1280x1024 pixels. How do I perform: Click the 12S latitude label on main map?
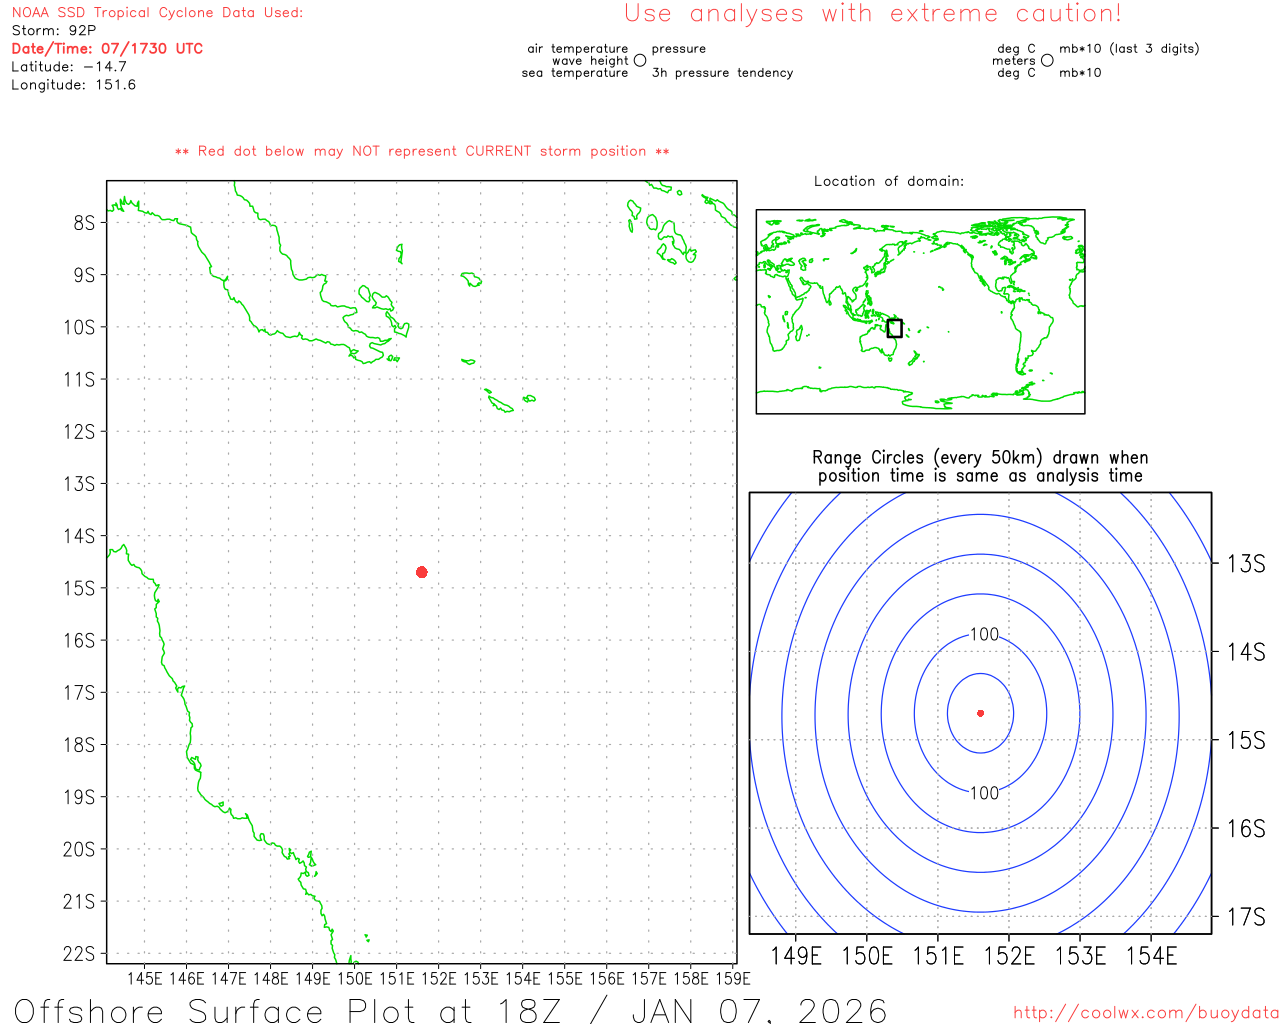coord(79,432)
